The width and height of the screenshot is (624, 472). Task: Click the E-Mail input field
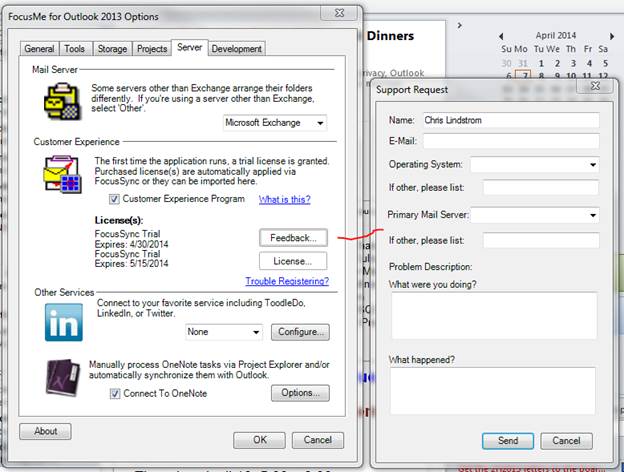tap(511, 141)
